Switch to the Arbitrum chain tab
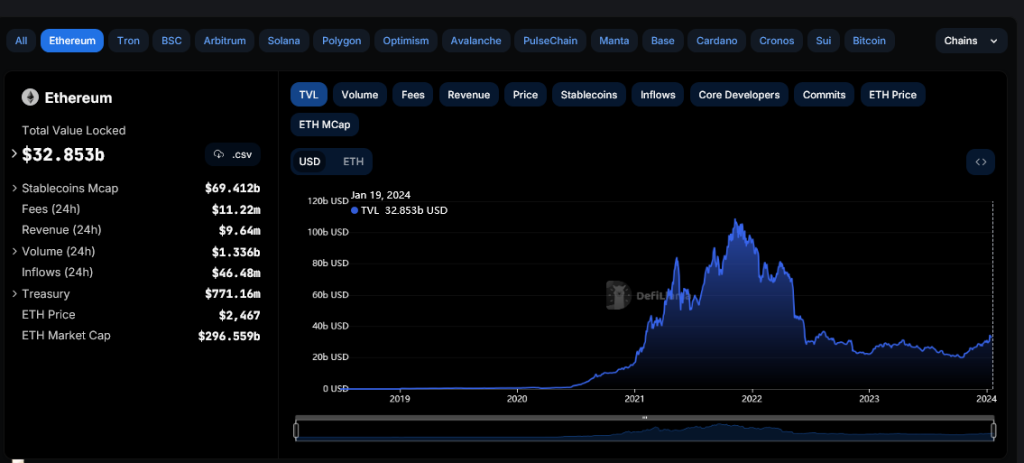Viewport: 1024px width, 463px height. tap(223, 41)
